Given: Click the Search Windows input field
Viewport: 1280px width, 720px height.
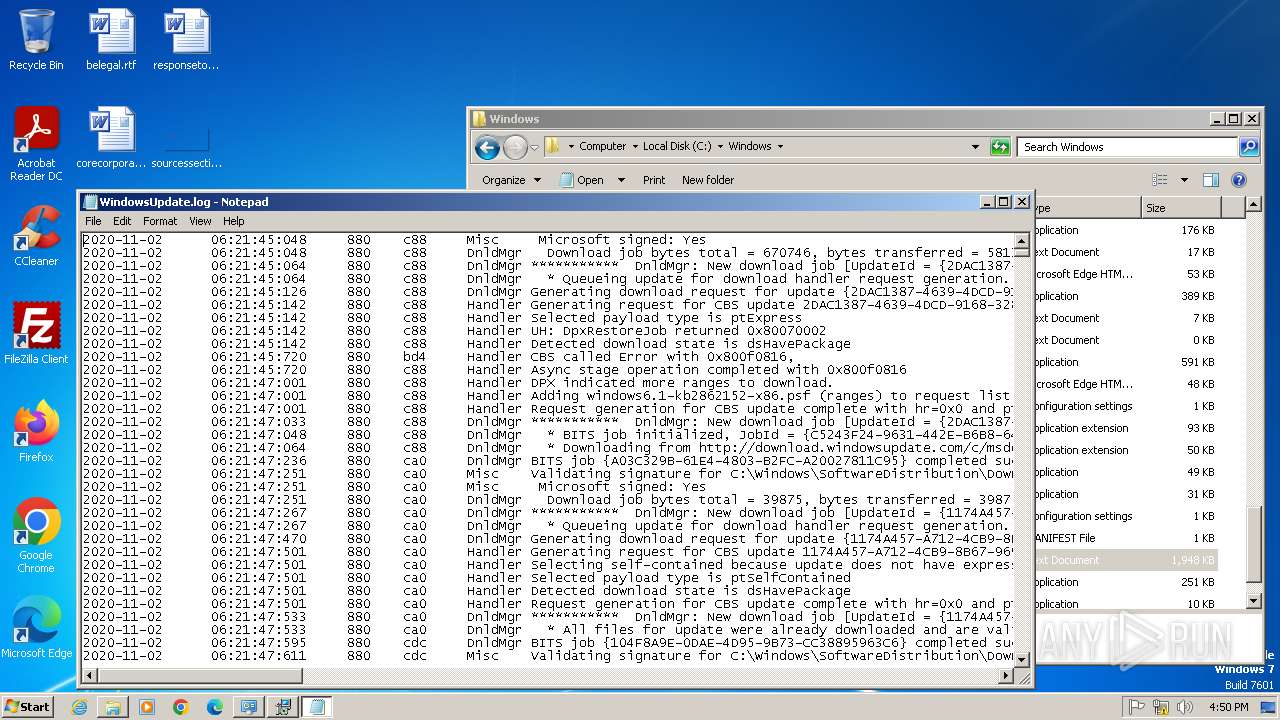Looking at the screenshot, I should (x=1126, y=147).
